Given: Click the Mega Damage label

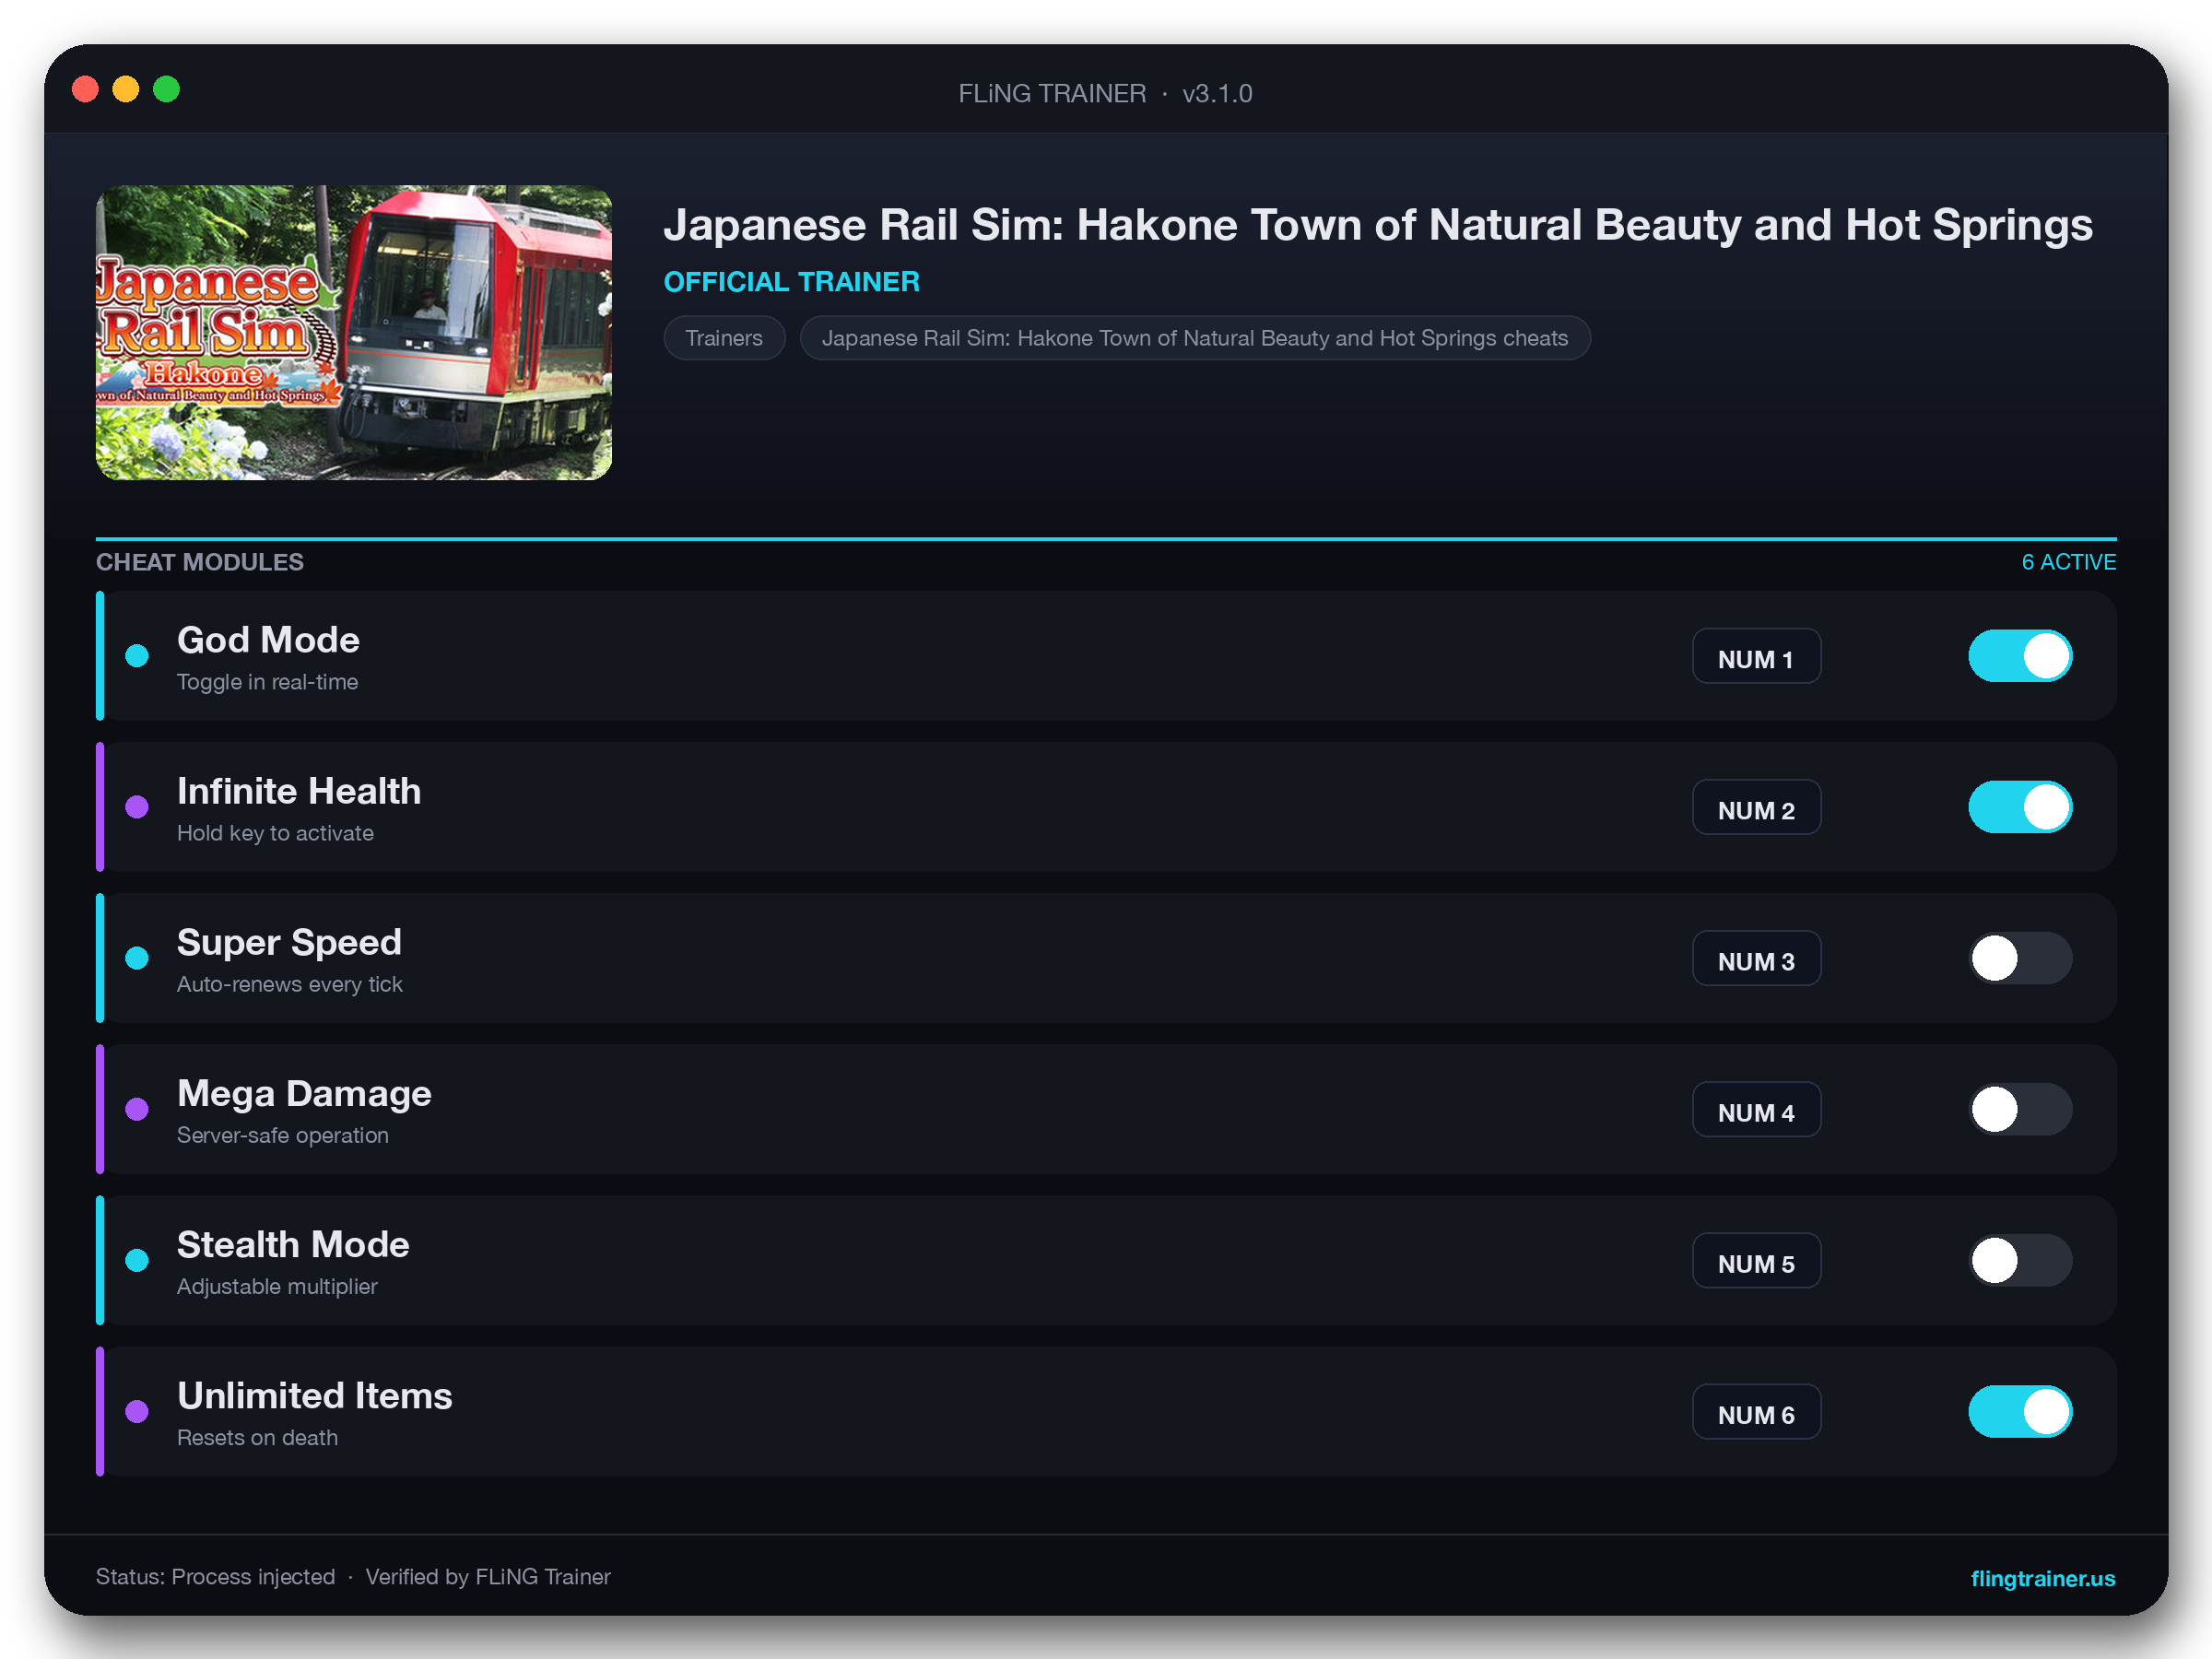Looking at the screenshot, I should (x=304, y=1093).
